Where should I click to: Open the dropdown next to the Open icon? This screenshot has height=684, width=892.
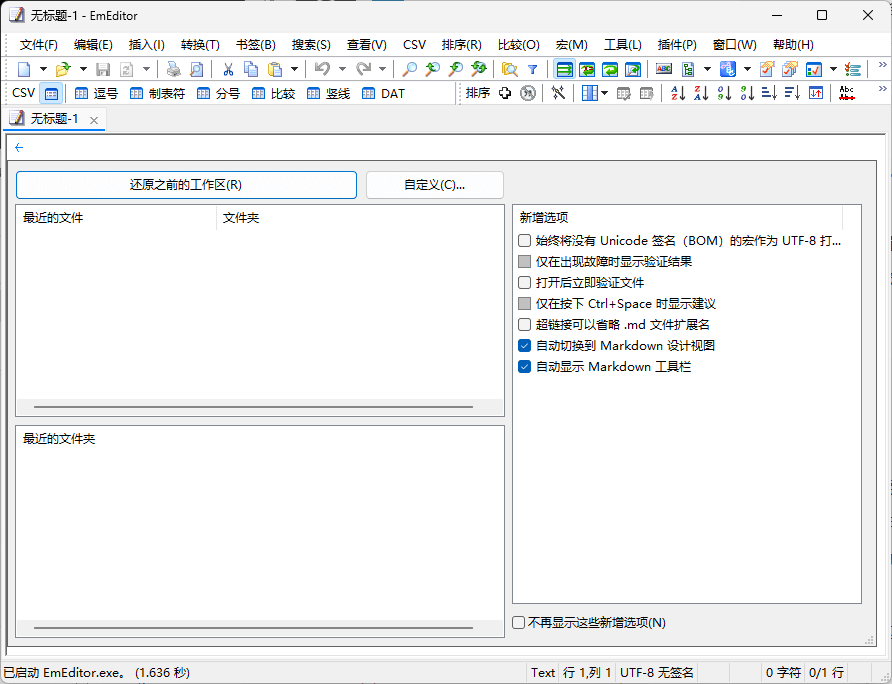[84, 68]
